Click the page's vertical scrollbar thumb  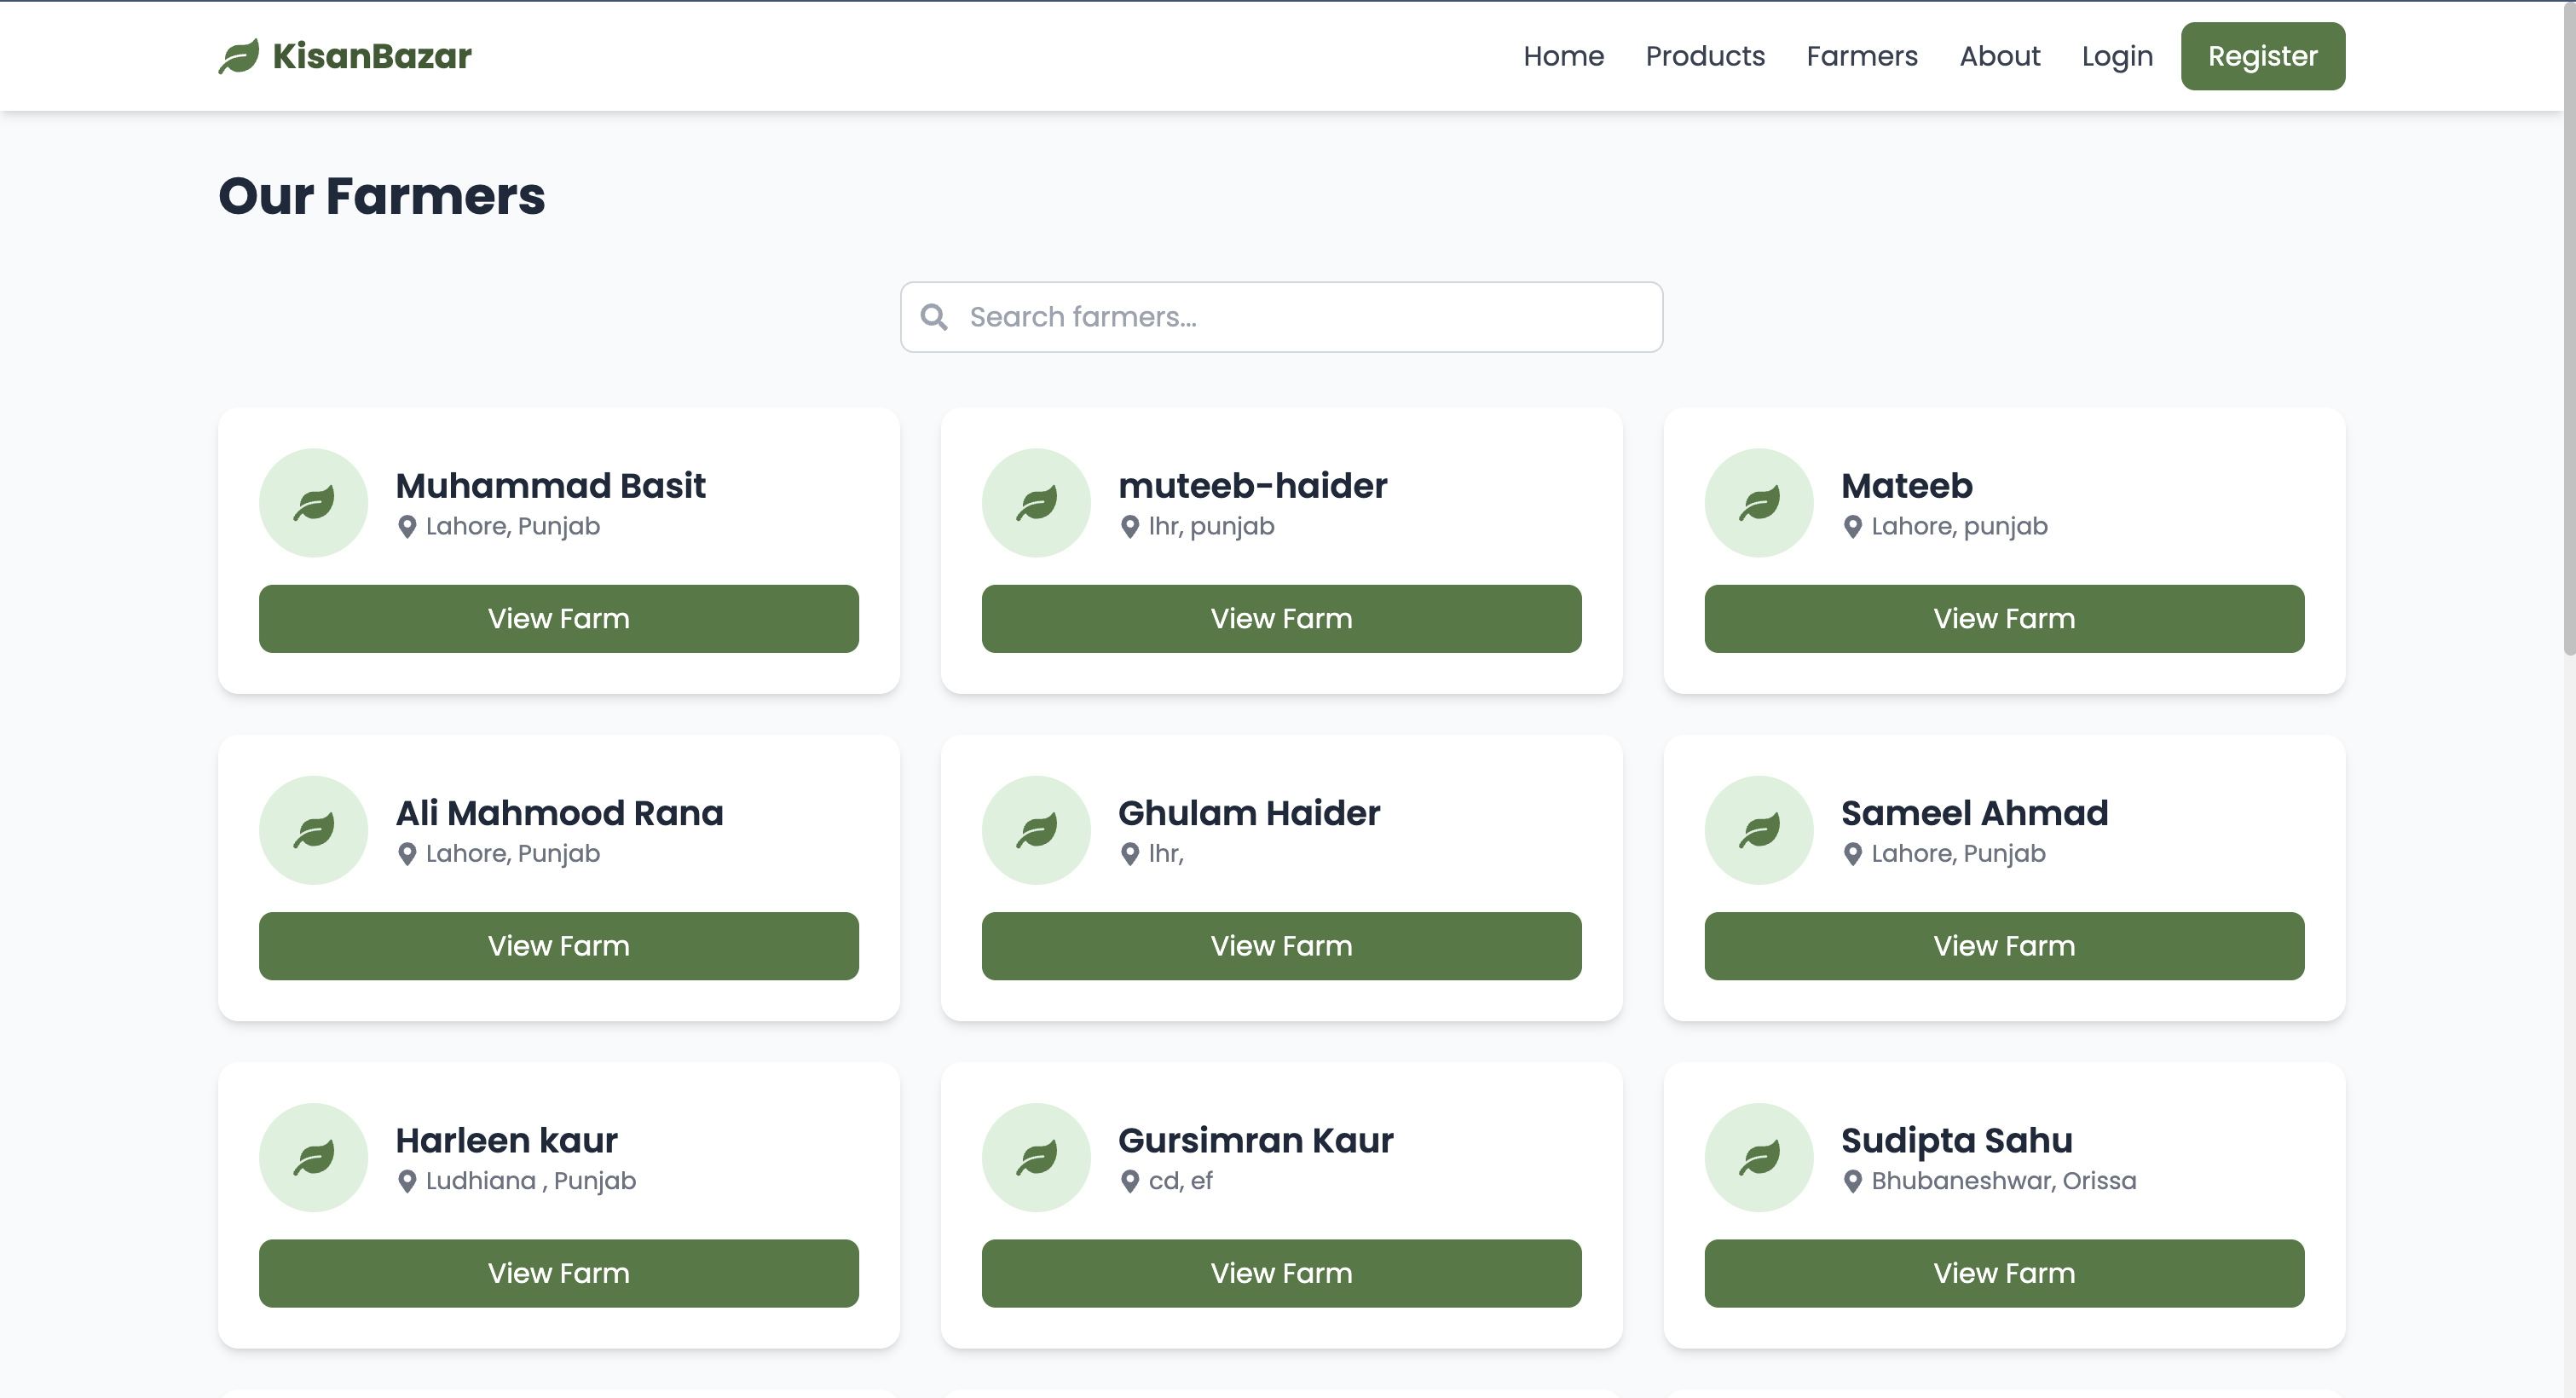click(2569, 328)
